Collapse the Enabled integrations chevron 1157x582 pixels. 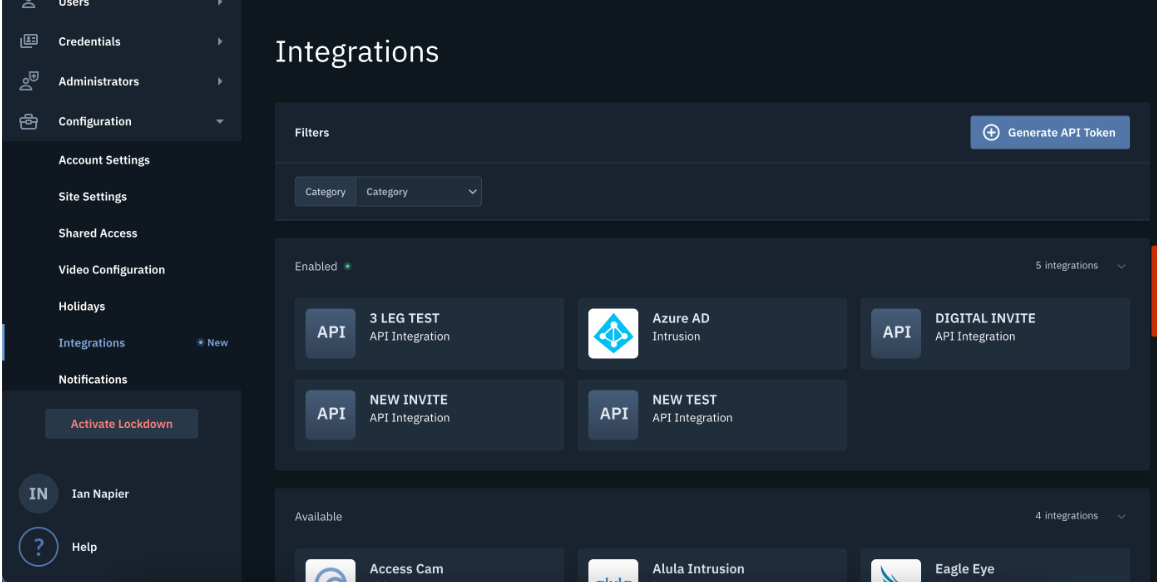point(1122,266)
